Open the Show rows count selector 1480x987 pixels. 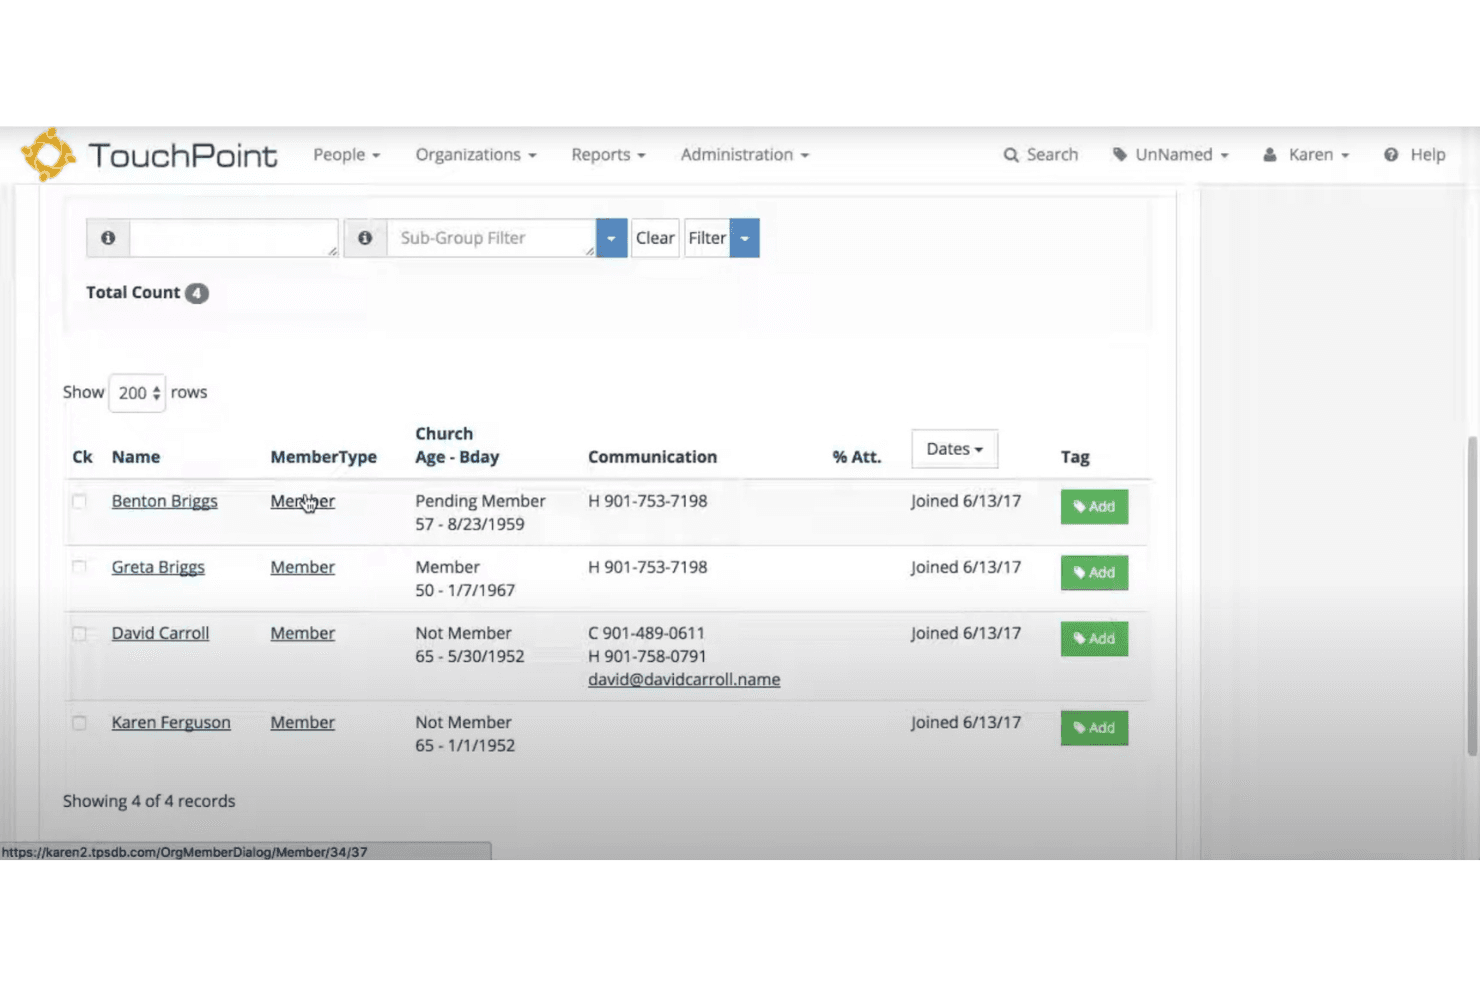click(137, 393)
